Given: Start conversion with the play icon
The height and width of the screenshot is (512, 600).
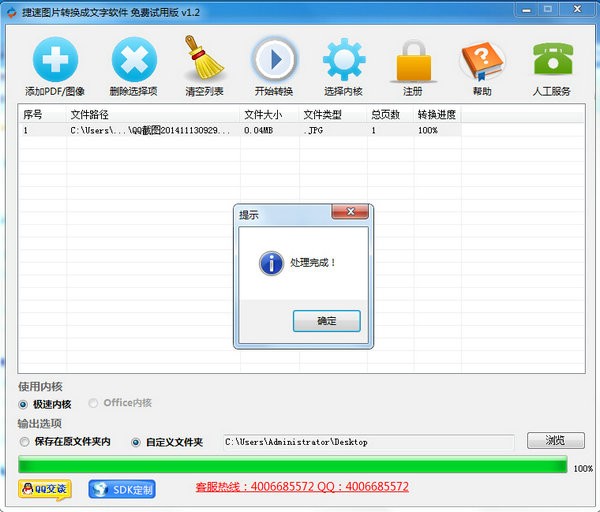Looking at the screenshot, I should (274, 59).
